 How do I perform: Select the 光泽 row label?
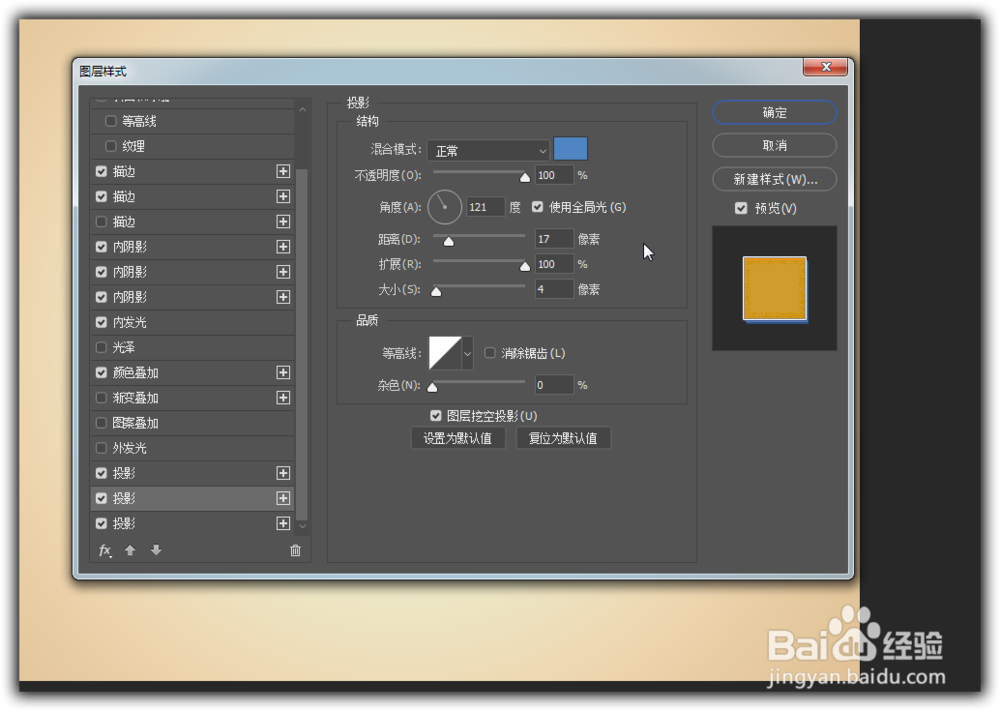[x=124, y=348]
